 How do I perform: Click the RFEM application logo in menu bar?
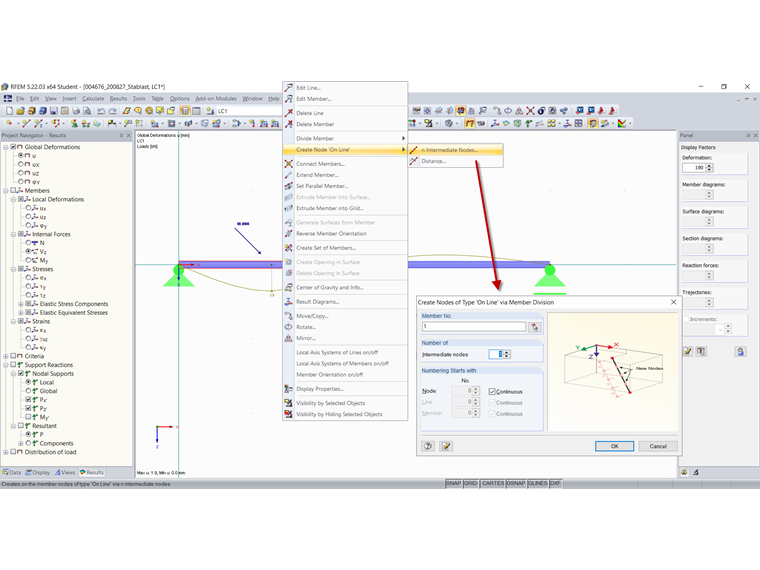(x=8, y=99)
